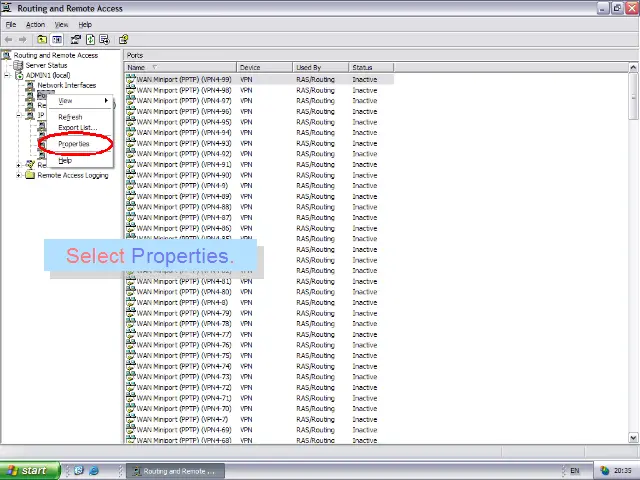Sort by the Name column header
The height and width of the screenshot is (480, 640).
[180, 67]
